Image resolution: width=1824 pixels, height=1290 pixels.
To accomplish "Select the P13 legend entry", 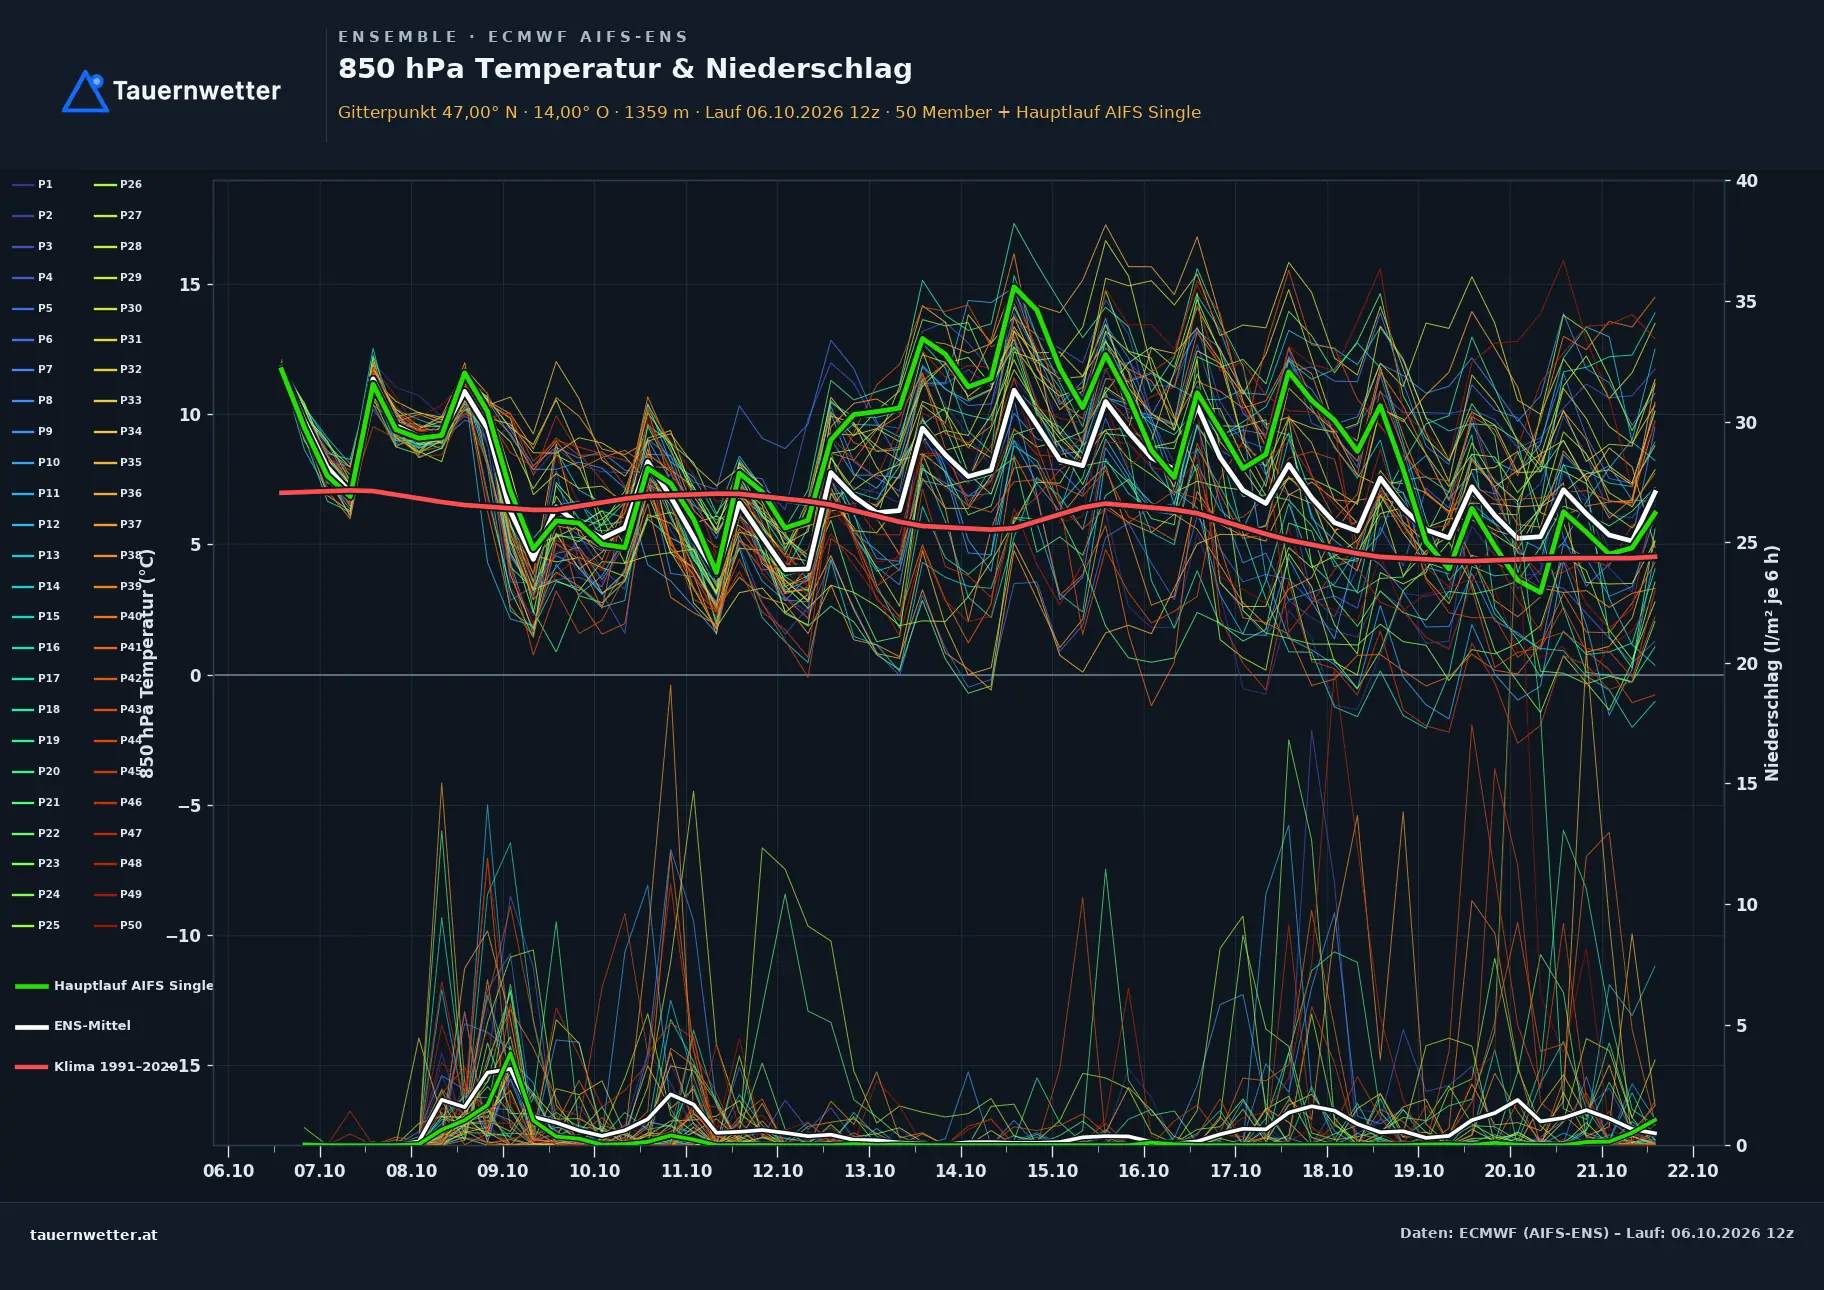I will click(36, 555).
